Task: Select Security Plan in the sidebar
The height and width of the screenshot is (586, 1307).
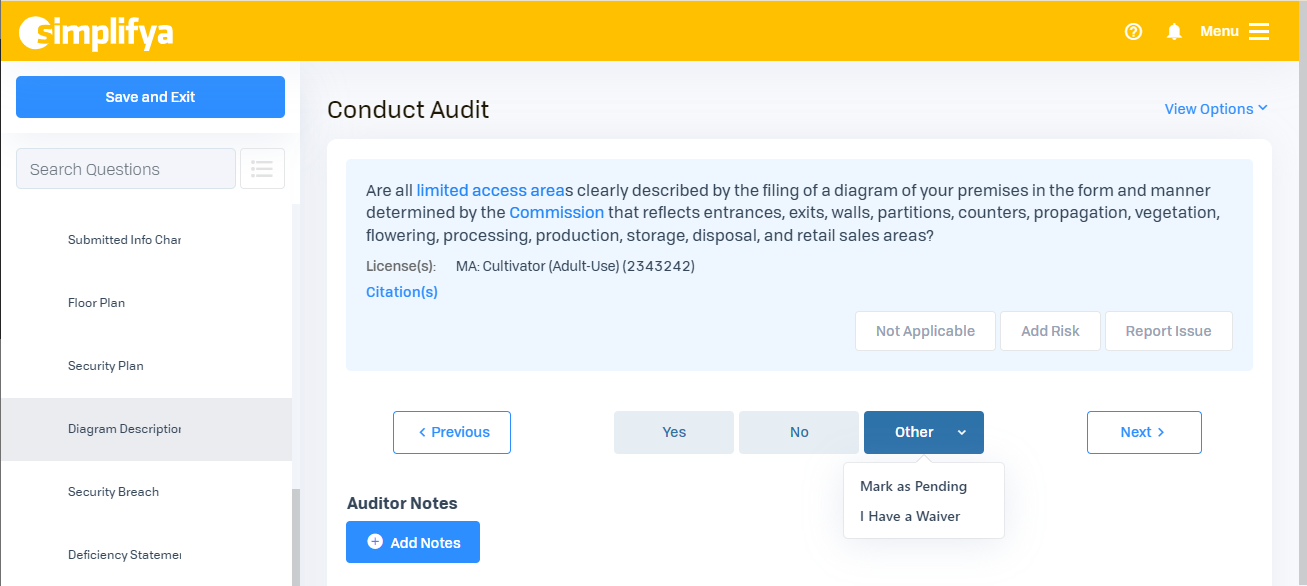Action: tap(106, 366)
